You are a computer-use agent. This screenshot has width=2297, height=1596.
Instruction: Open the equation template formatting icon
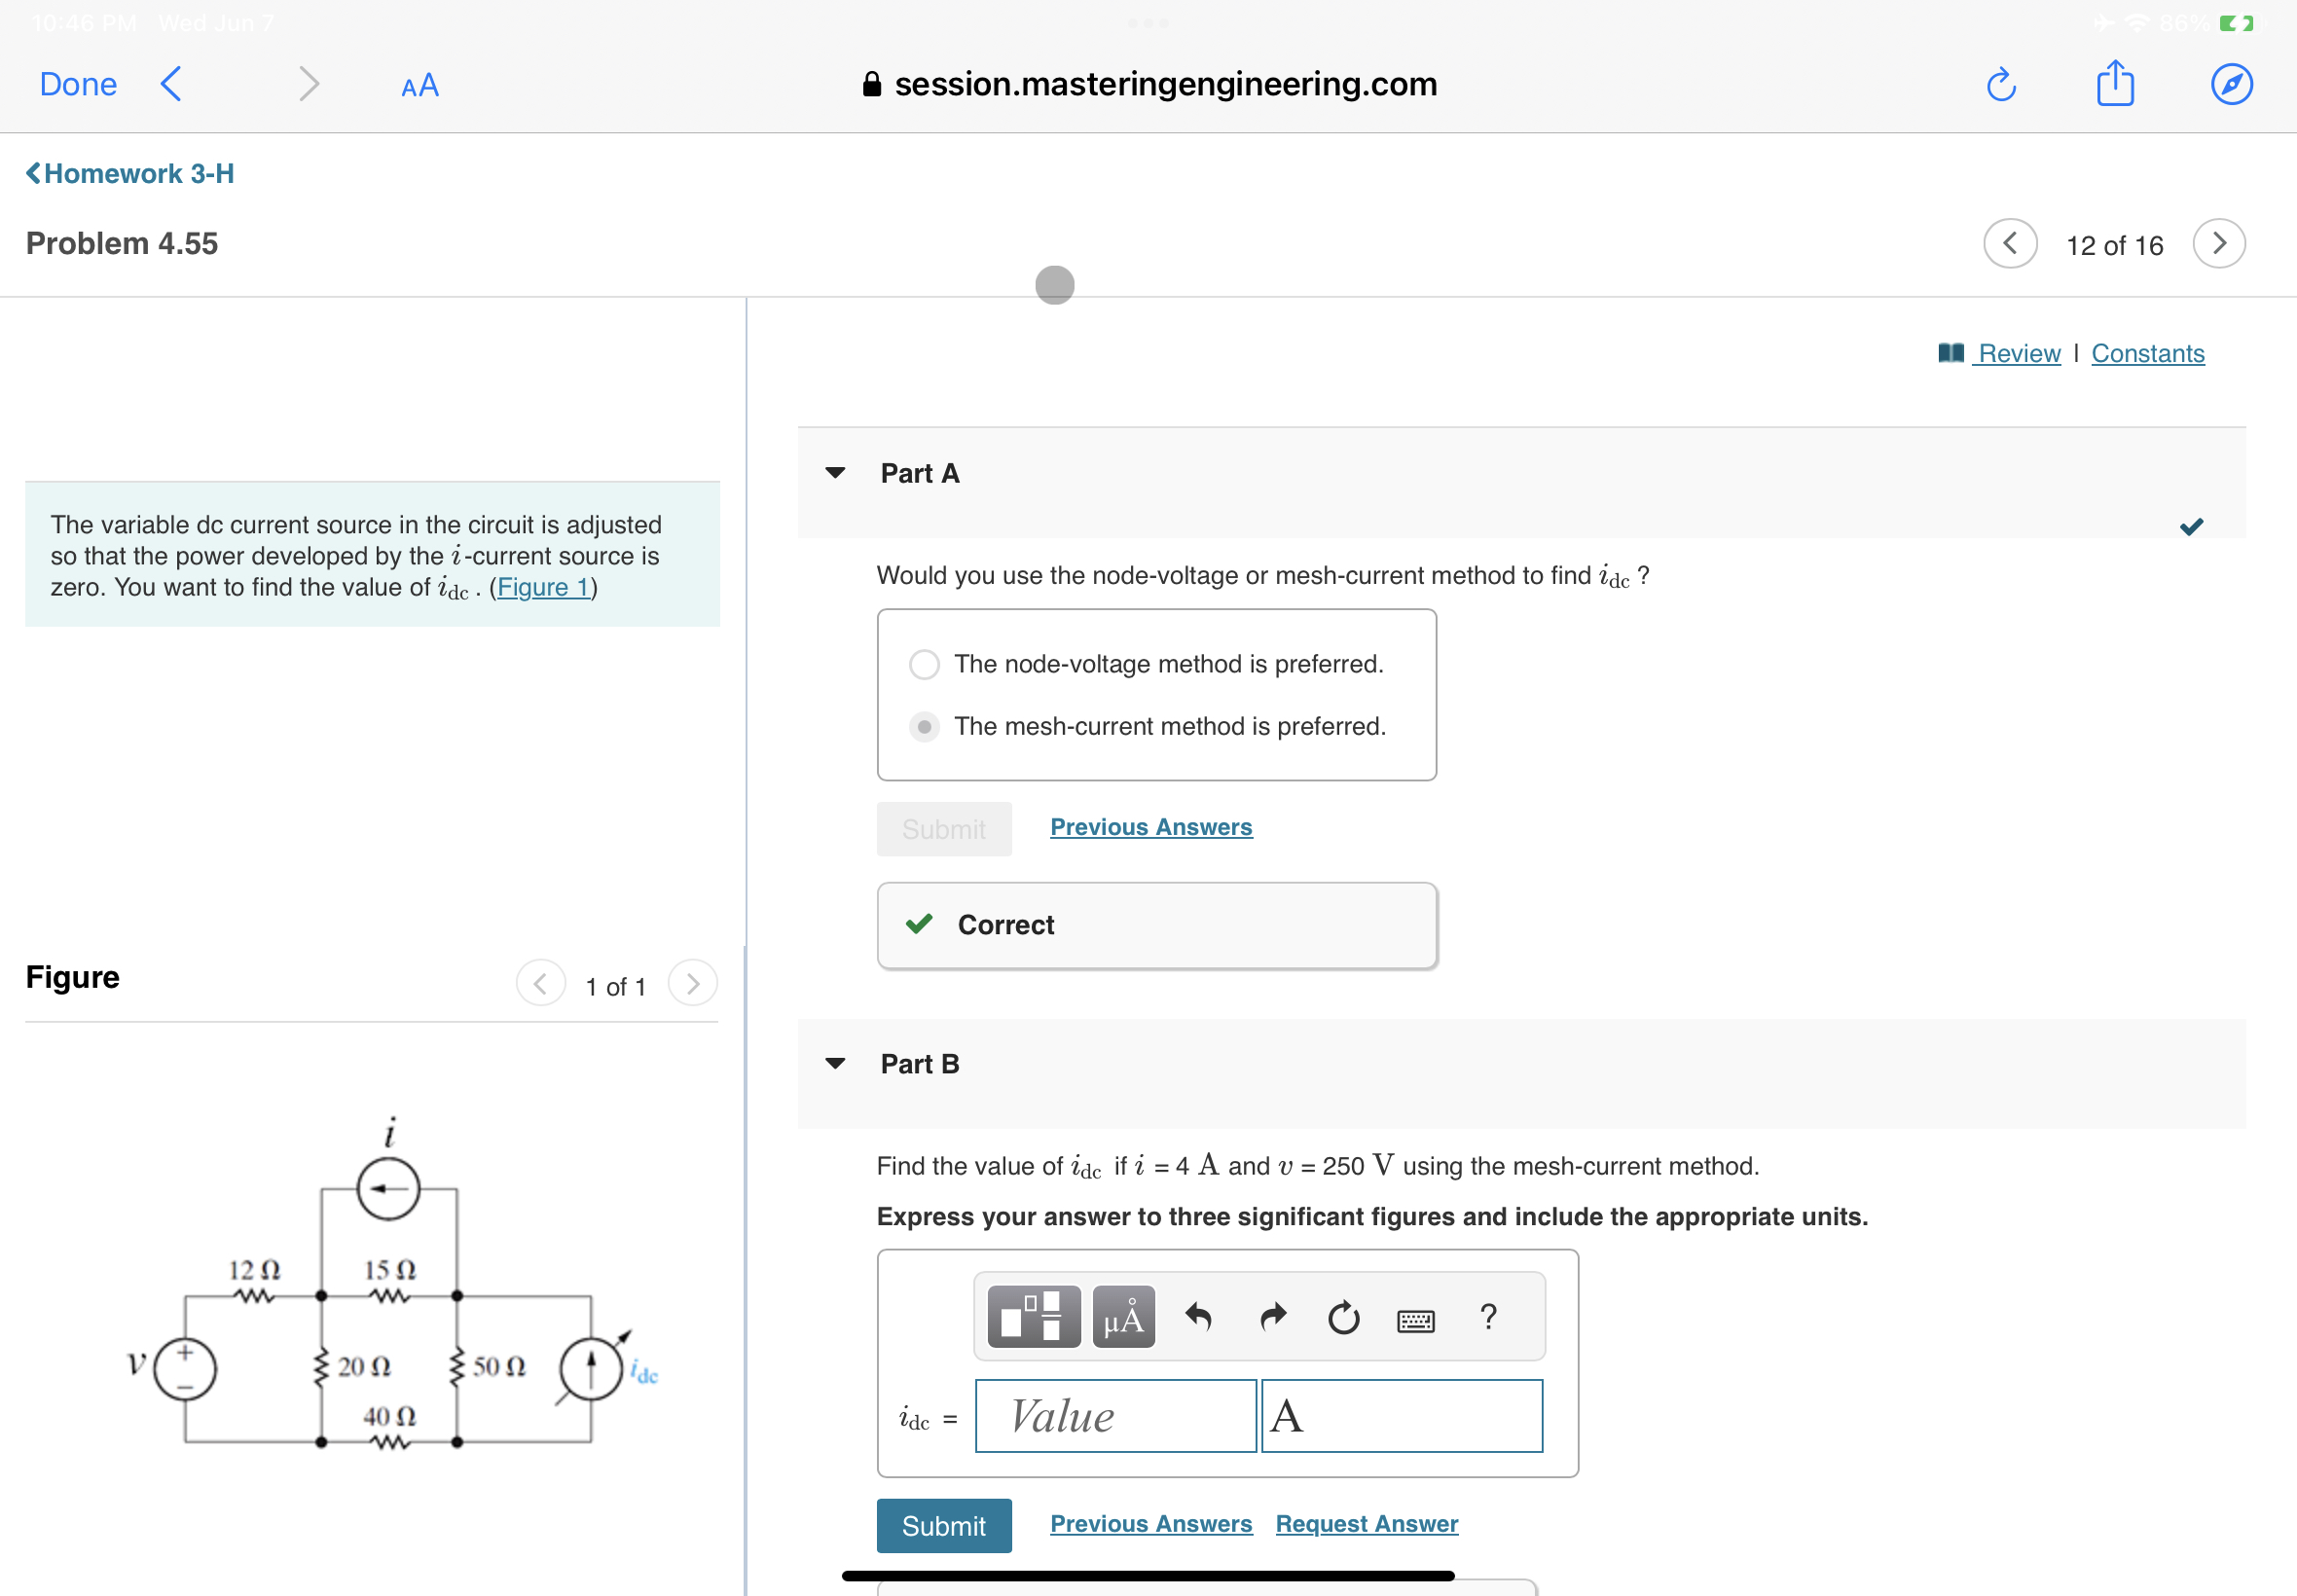(x=1032, y=1317)
